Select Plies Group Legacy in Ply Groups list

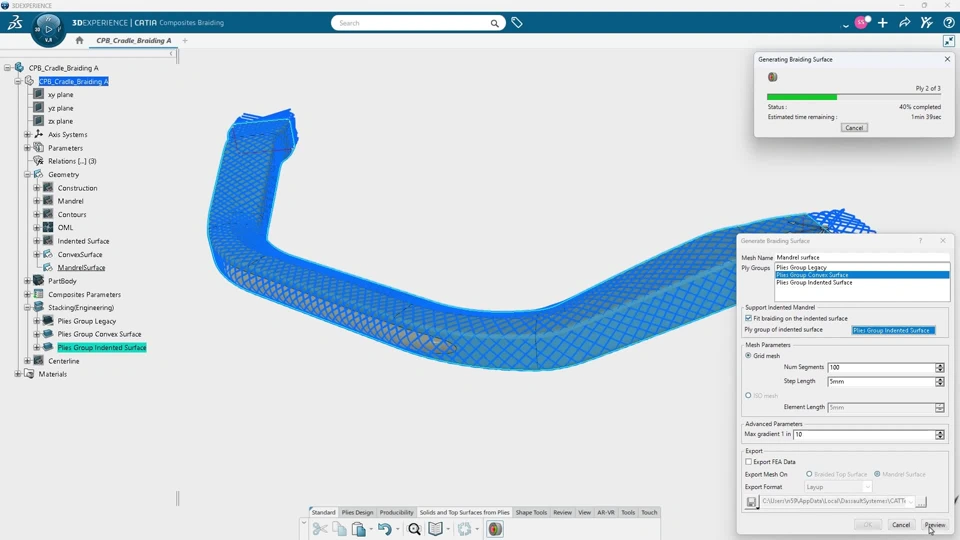801,268
